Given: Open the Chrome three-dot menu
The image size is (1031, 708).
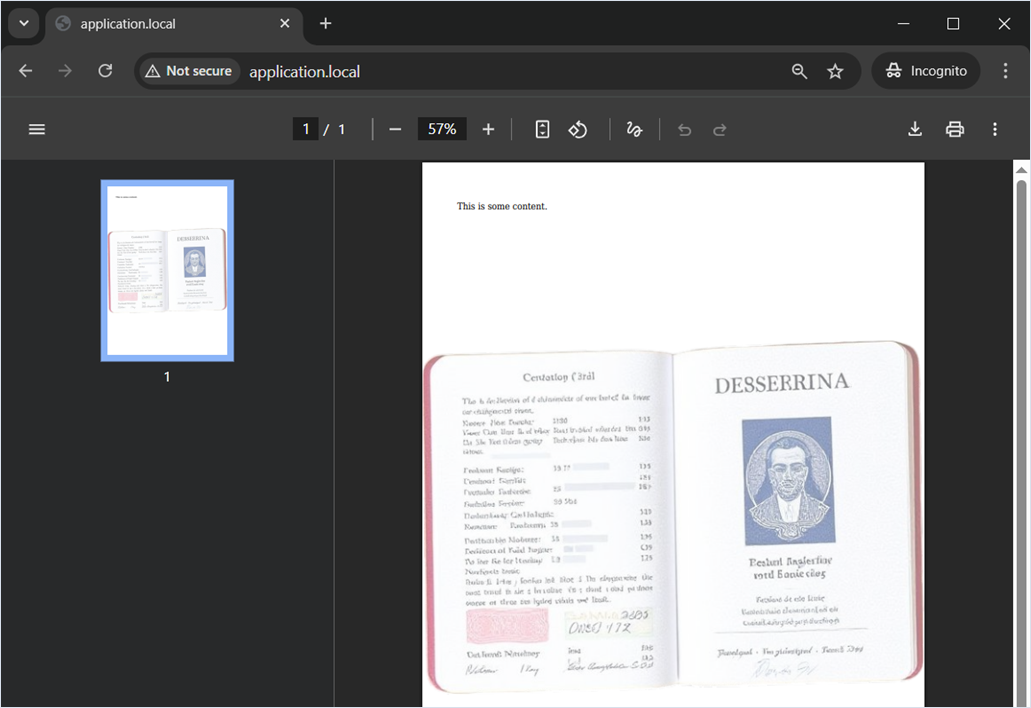Looking at the screenshot, I should click(1005, 71).
